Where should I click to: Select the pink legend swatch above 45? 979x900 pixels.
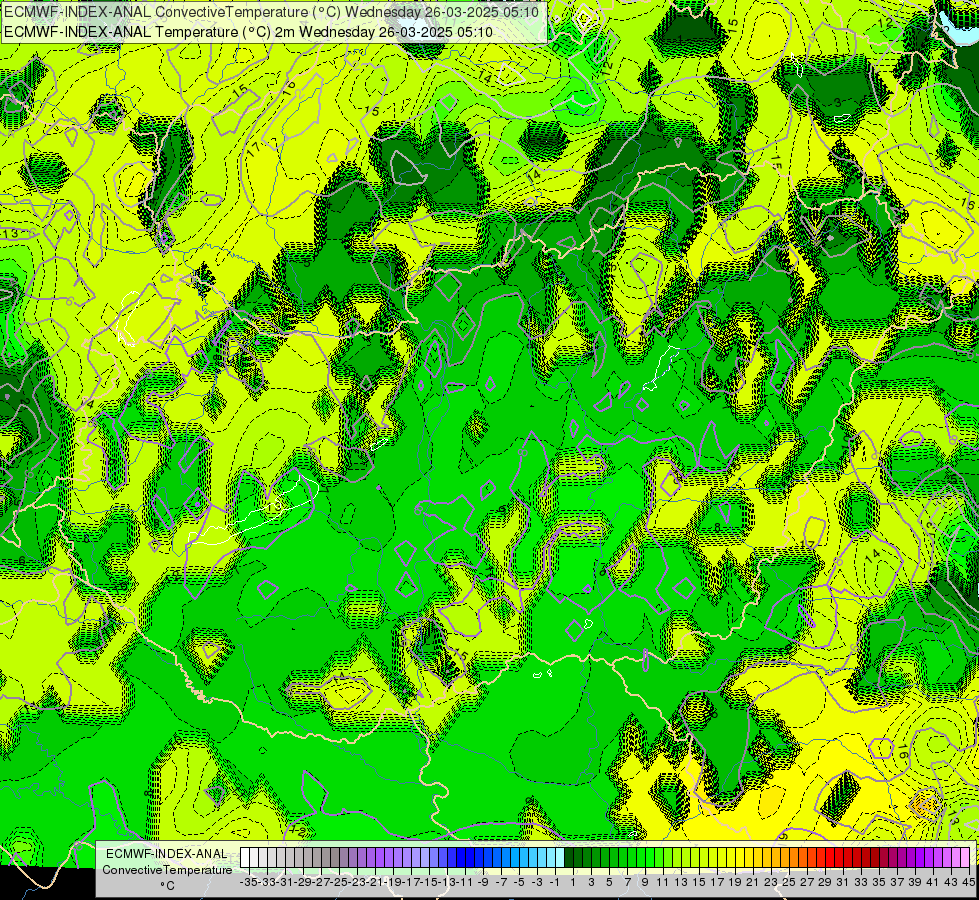click(x=965, y=857)
